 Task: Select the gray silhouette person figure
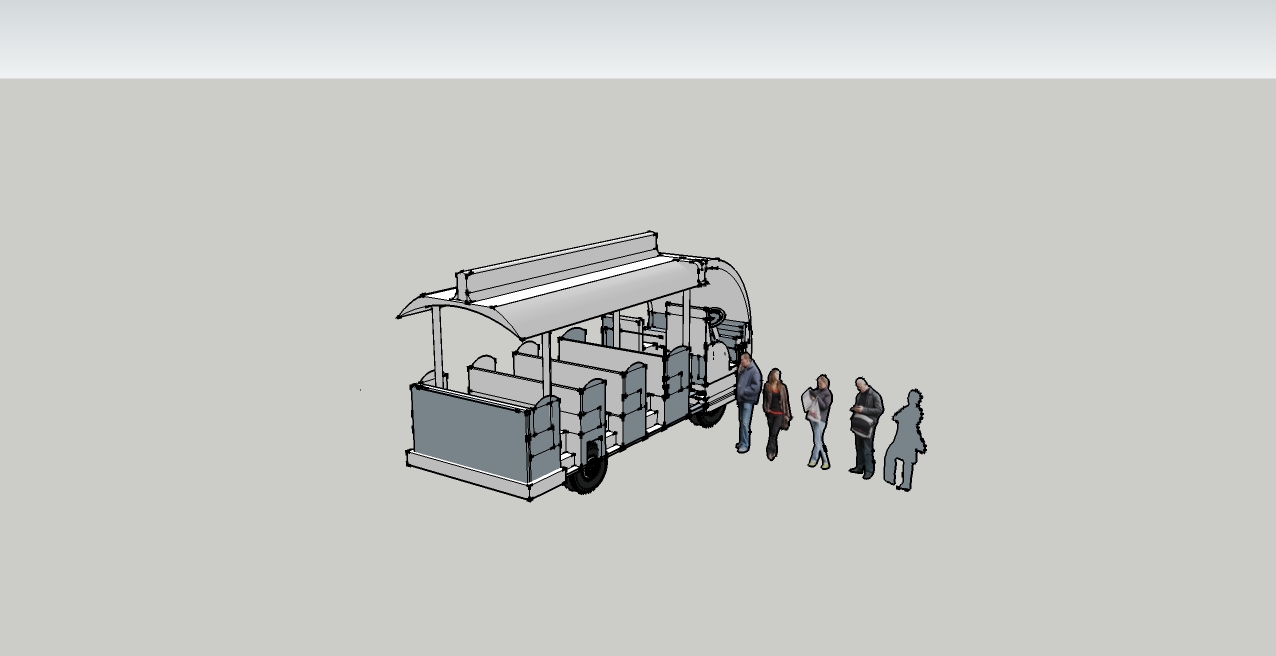click(905, 438)
